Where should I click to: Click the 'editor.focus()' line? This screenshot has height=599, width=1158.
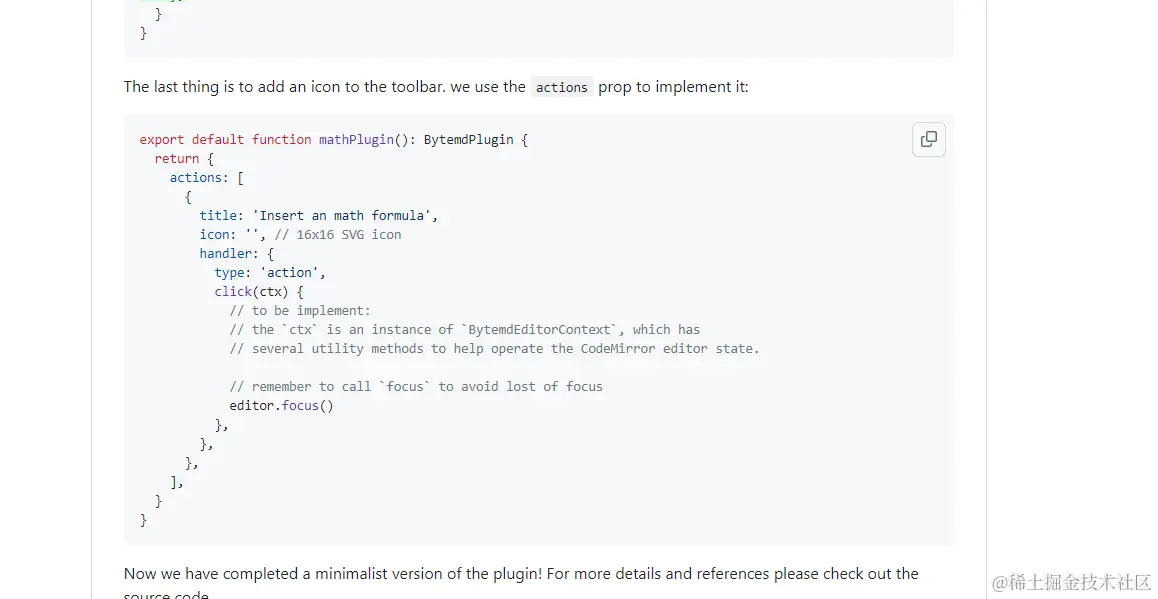(x=281, y=406)
